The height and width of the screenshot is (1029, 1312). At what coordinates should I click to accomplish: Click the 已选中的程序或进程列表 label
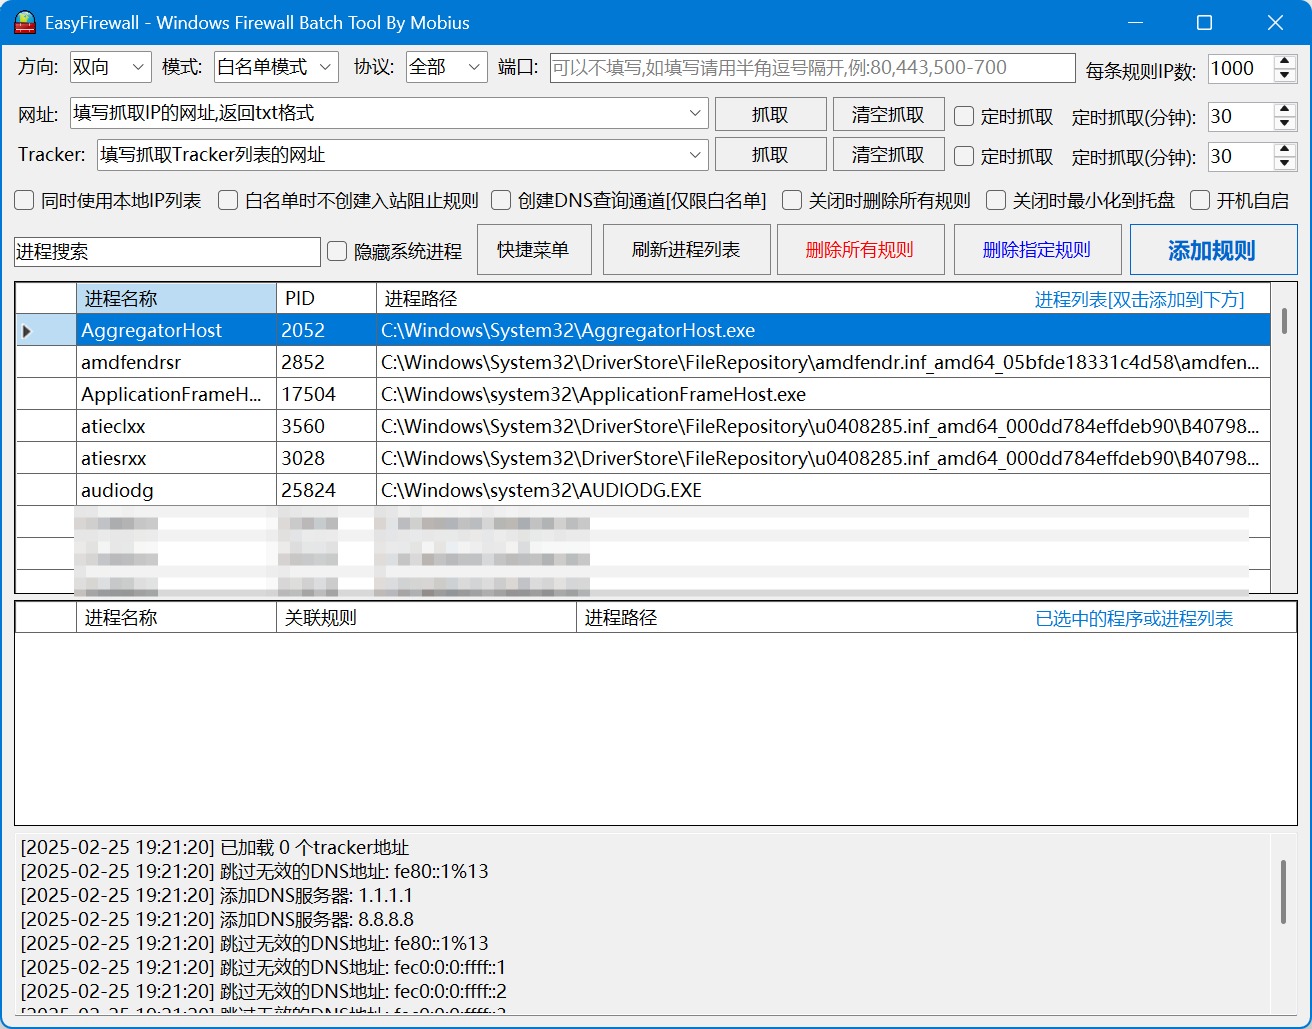1134,619
